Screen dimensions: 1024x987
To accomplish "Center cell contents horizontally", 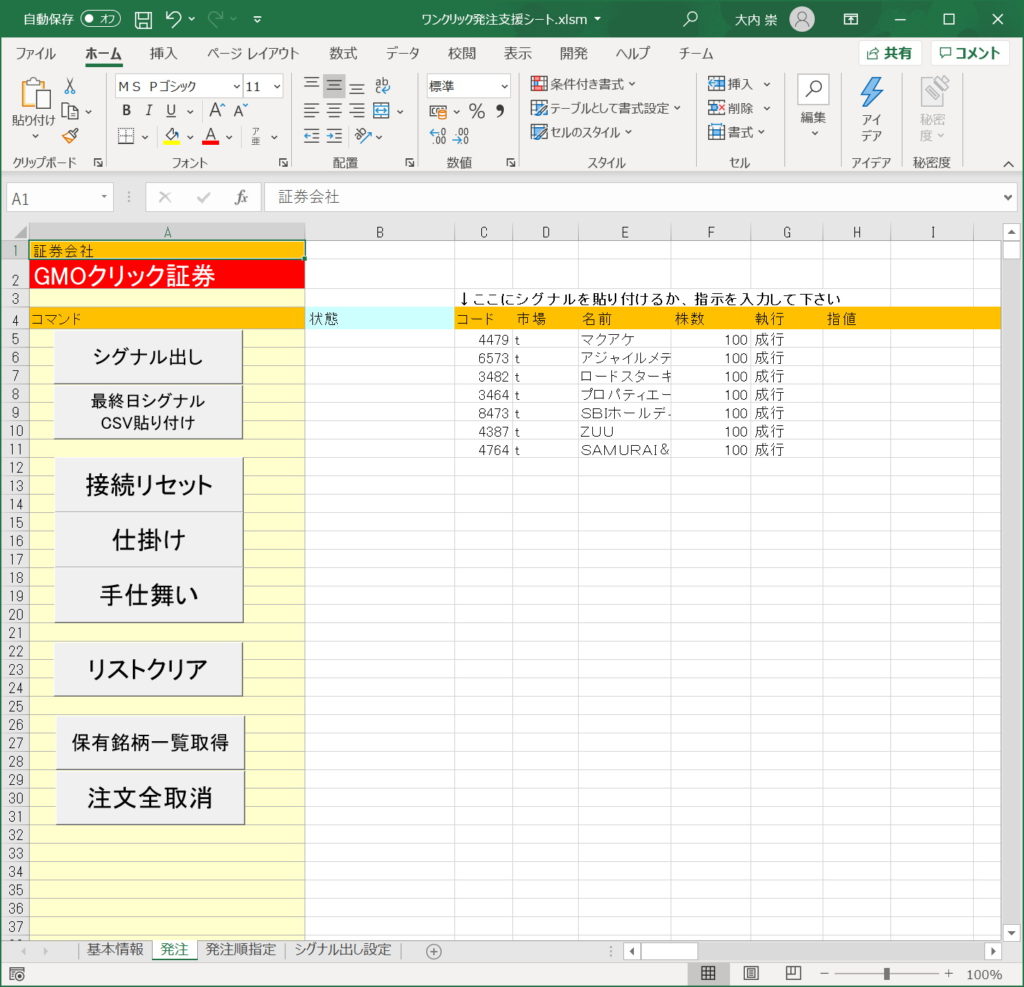I will click(334, 110).
